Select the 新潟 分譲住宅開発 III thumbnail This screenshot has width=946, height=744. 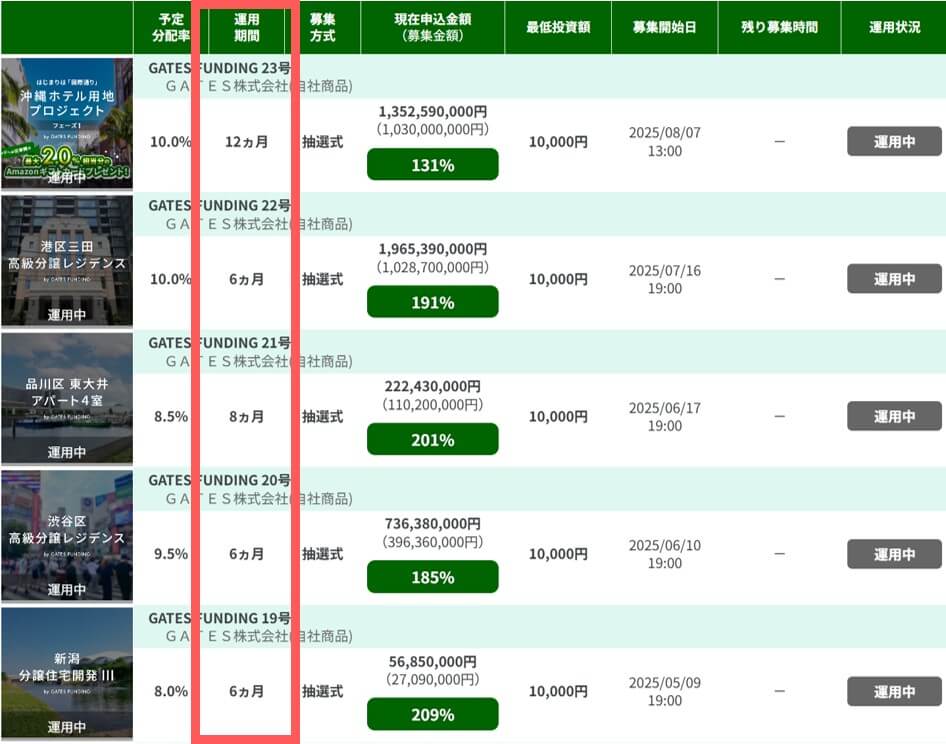click(67, 672)
